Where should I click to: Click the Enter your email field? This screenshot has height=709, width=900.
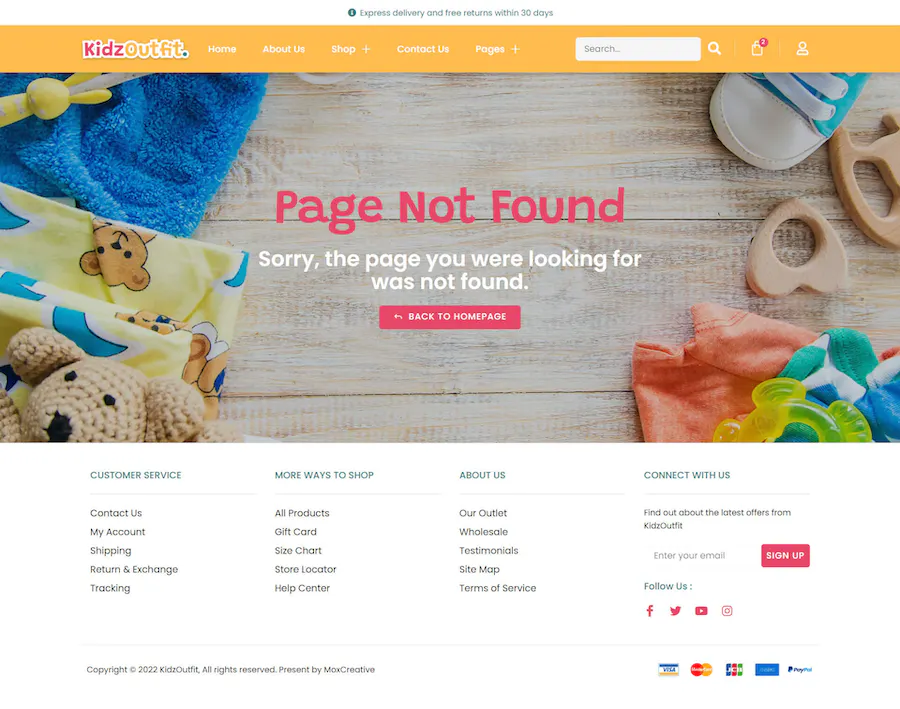click(702, 556)
